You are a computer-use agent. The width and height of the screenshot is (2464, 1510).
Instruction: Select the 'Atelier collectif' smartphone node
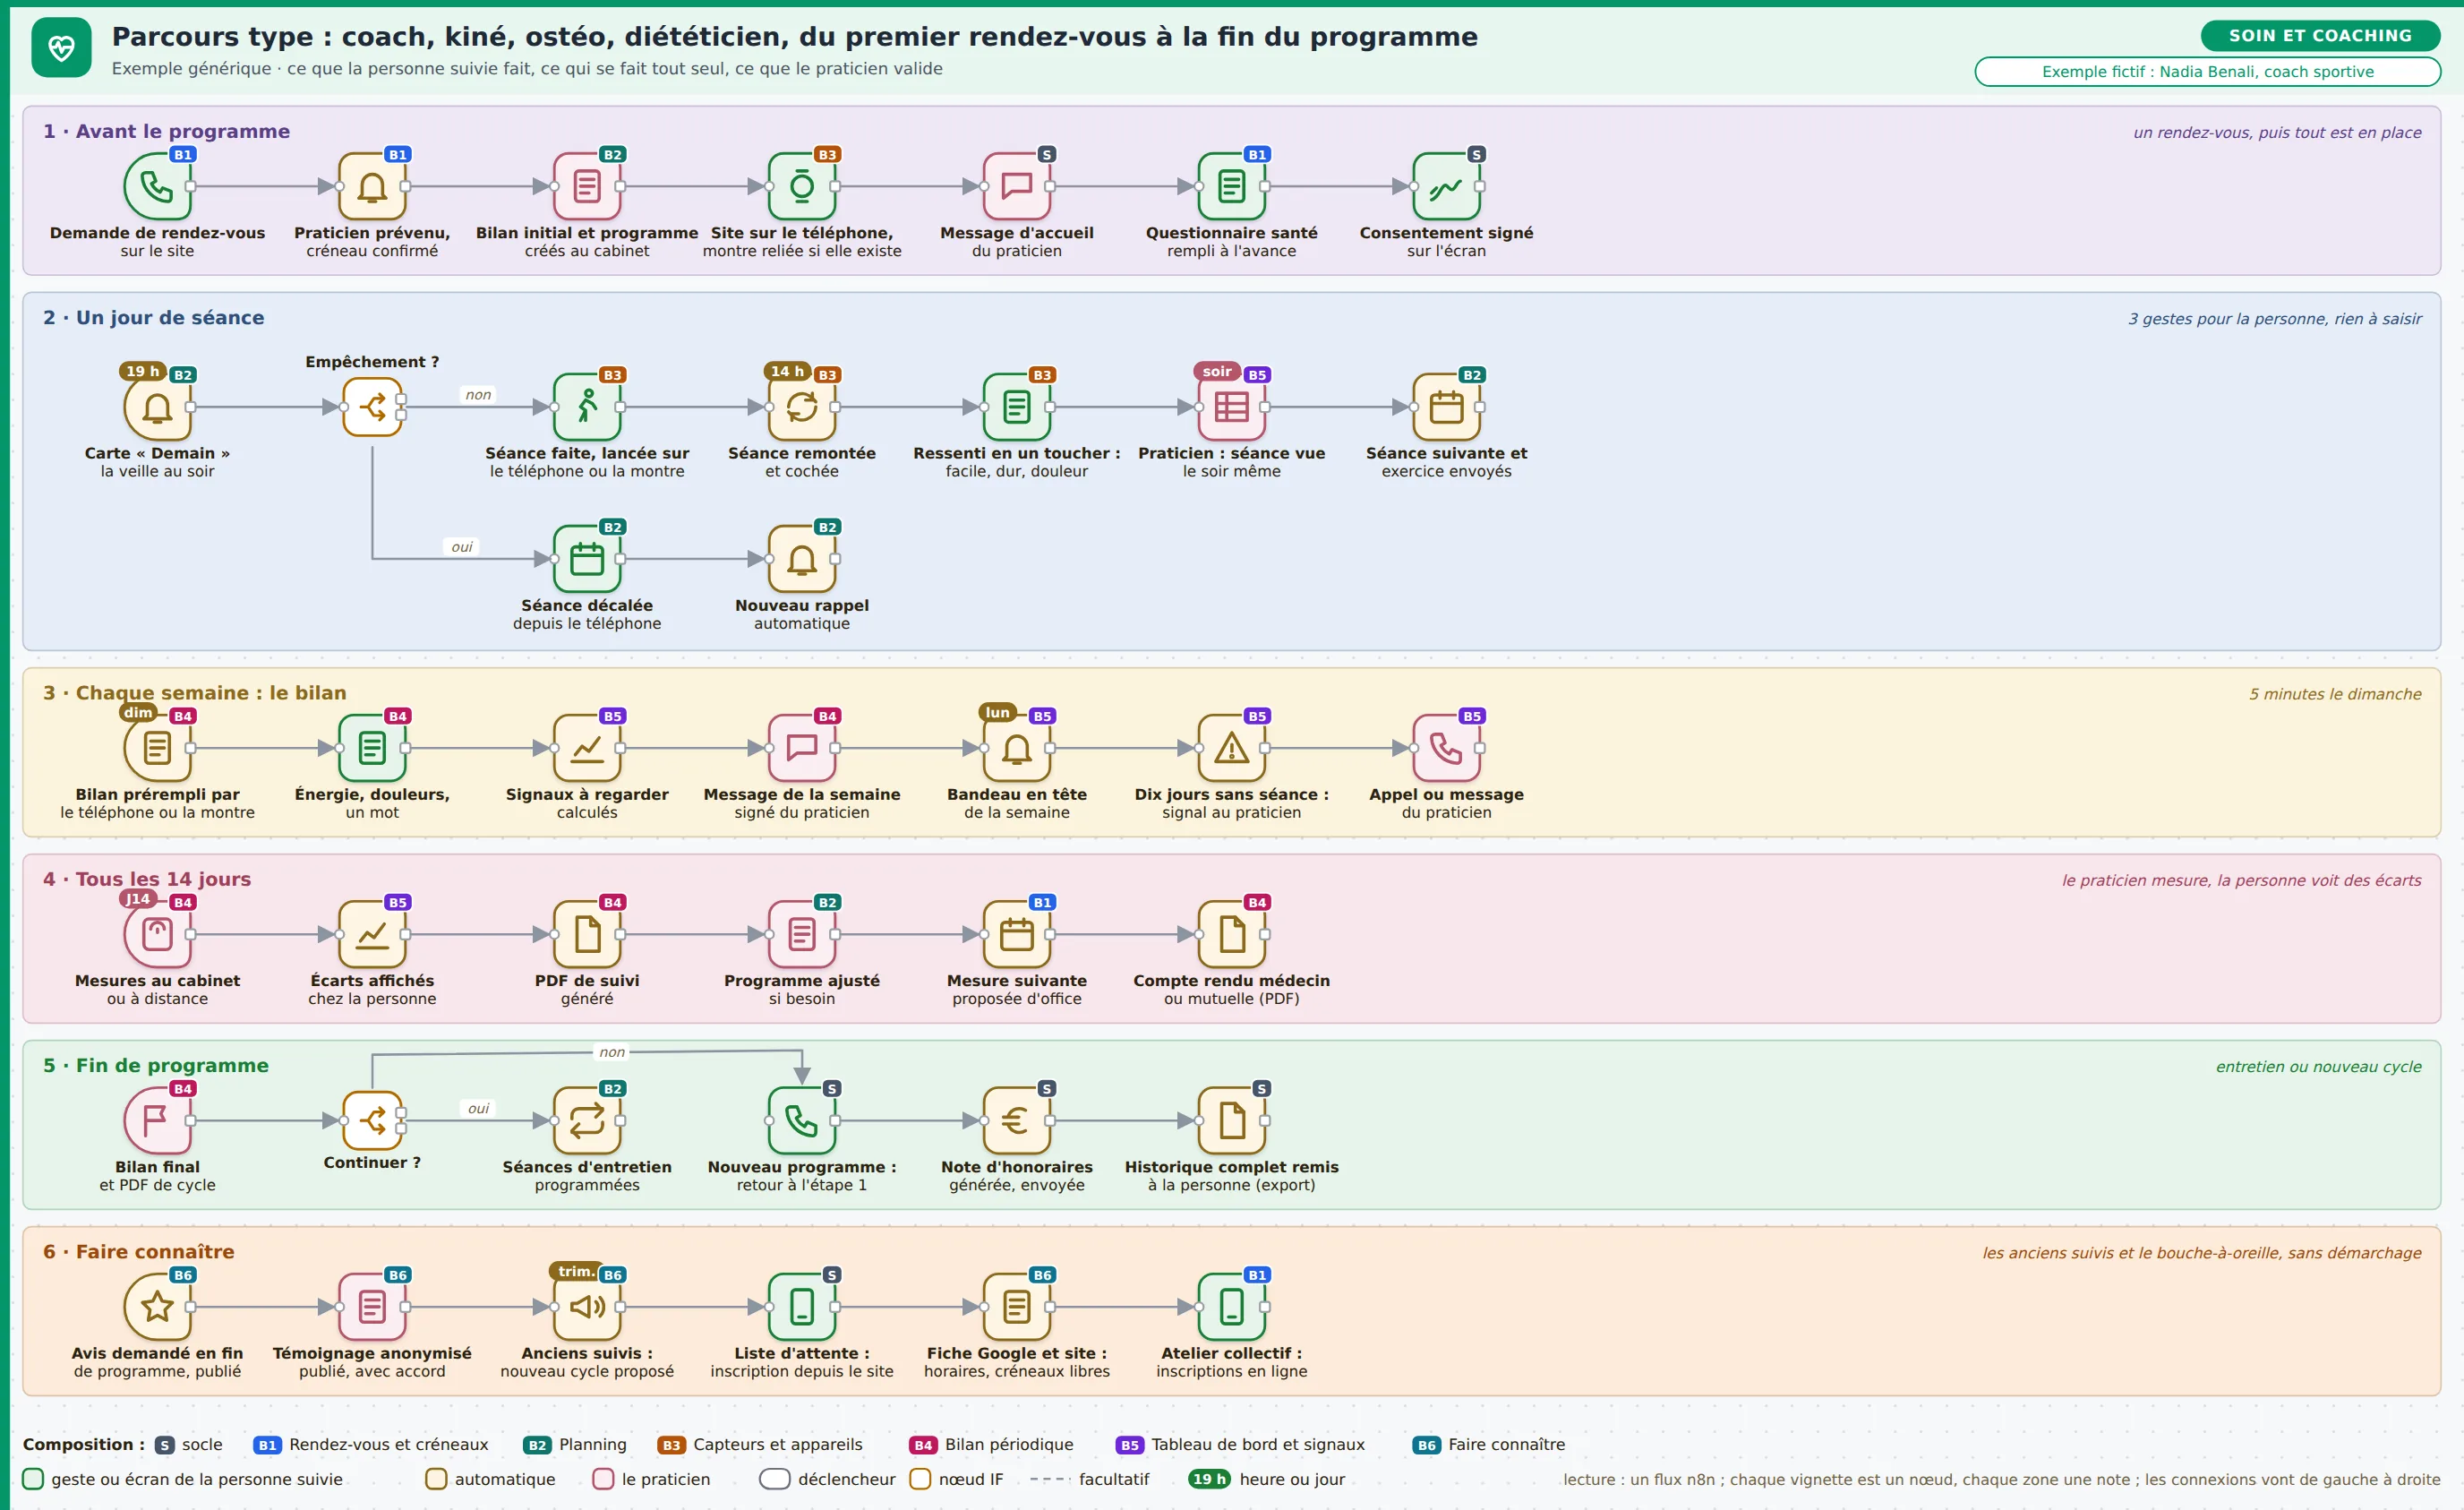tap(1232, 1307)
